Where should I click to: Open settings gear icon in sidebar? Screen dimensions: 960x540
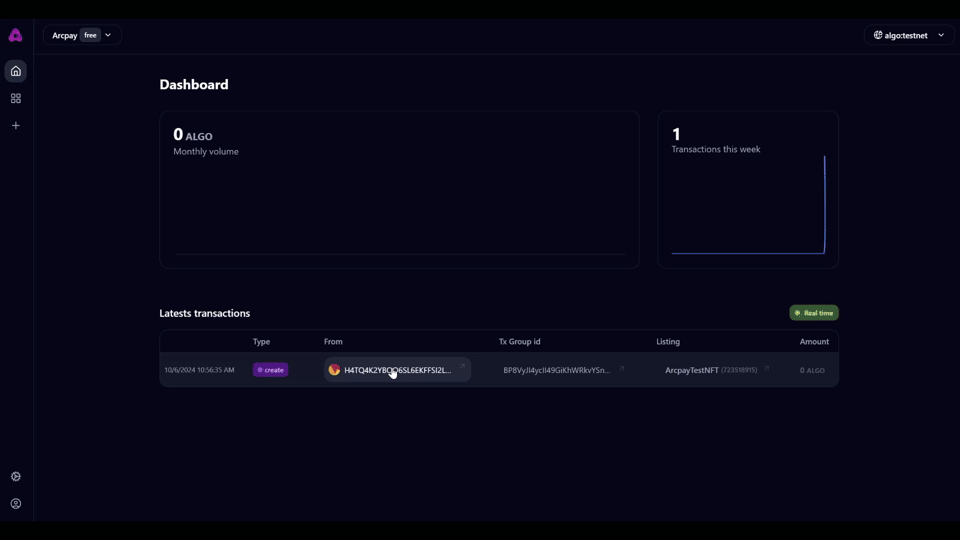point(16,477)
